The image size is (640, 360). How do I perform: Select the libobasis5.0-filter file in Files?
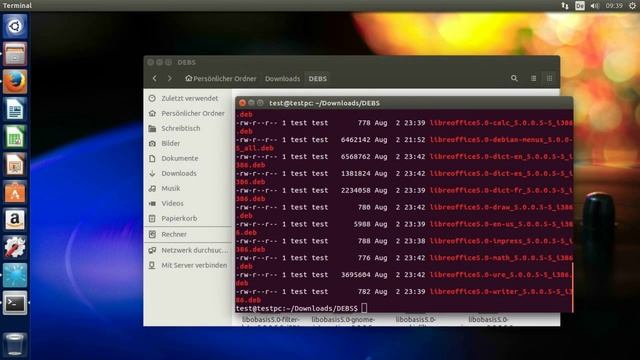pyautogui.click(x=271, y=320)
